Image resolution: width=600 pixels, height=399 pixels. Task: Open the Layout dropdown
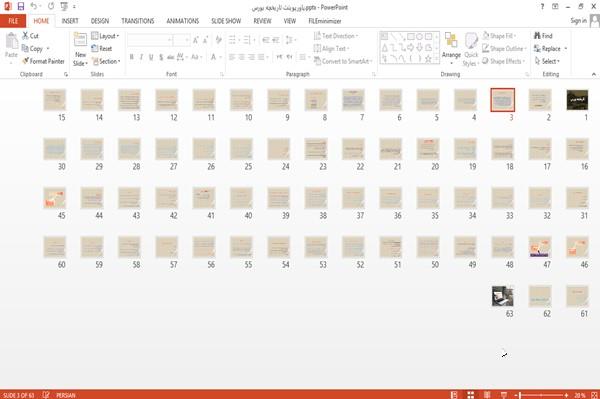tap(105, 36)
